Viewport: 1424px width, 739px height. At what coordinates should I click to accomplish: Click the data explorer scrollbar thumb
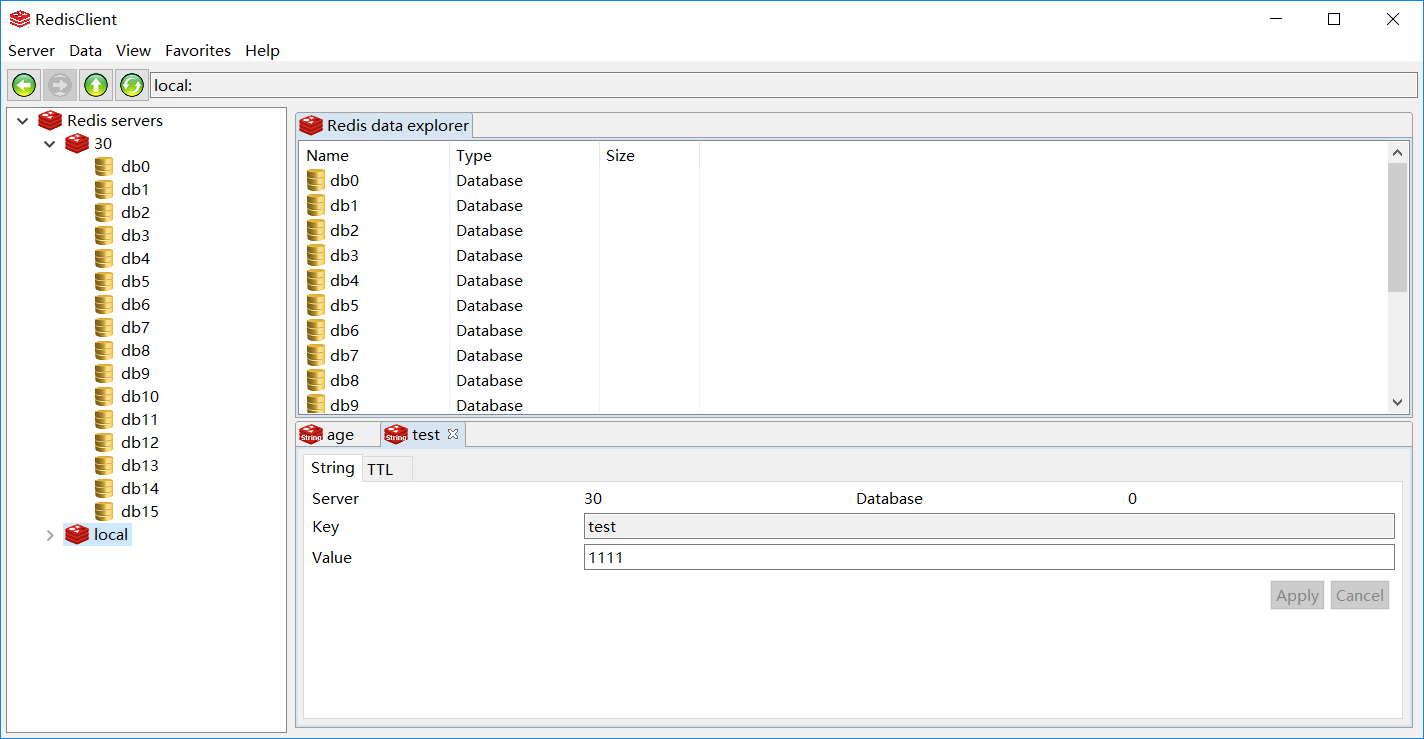[1397, 227]
